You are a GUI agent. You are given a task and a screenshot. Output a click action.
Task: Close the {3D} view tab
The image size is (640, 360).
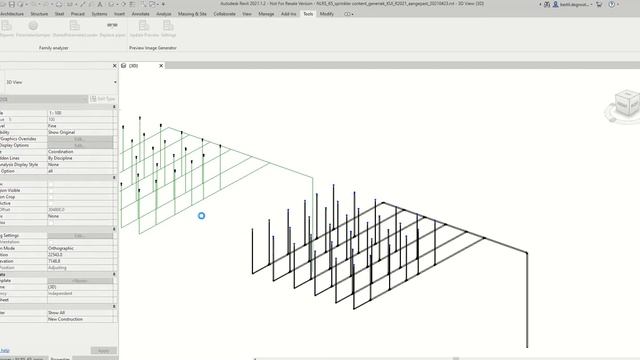tap(161, 66)
